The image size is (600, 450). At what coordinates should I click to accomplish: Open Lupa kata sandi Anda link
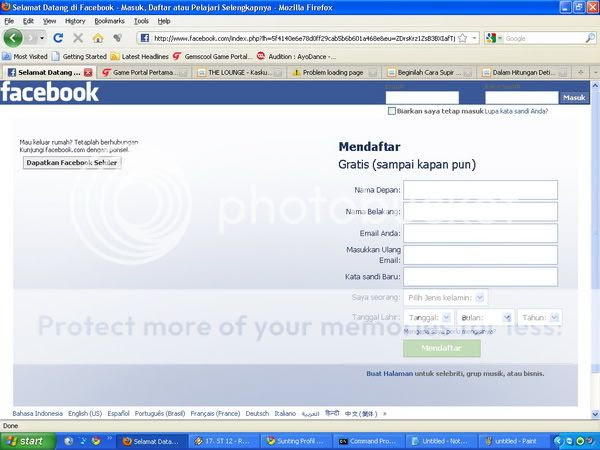pyautogui.click(x=516, y=111)
